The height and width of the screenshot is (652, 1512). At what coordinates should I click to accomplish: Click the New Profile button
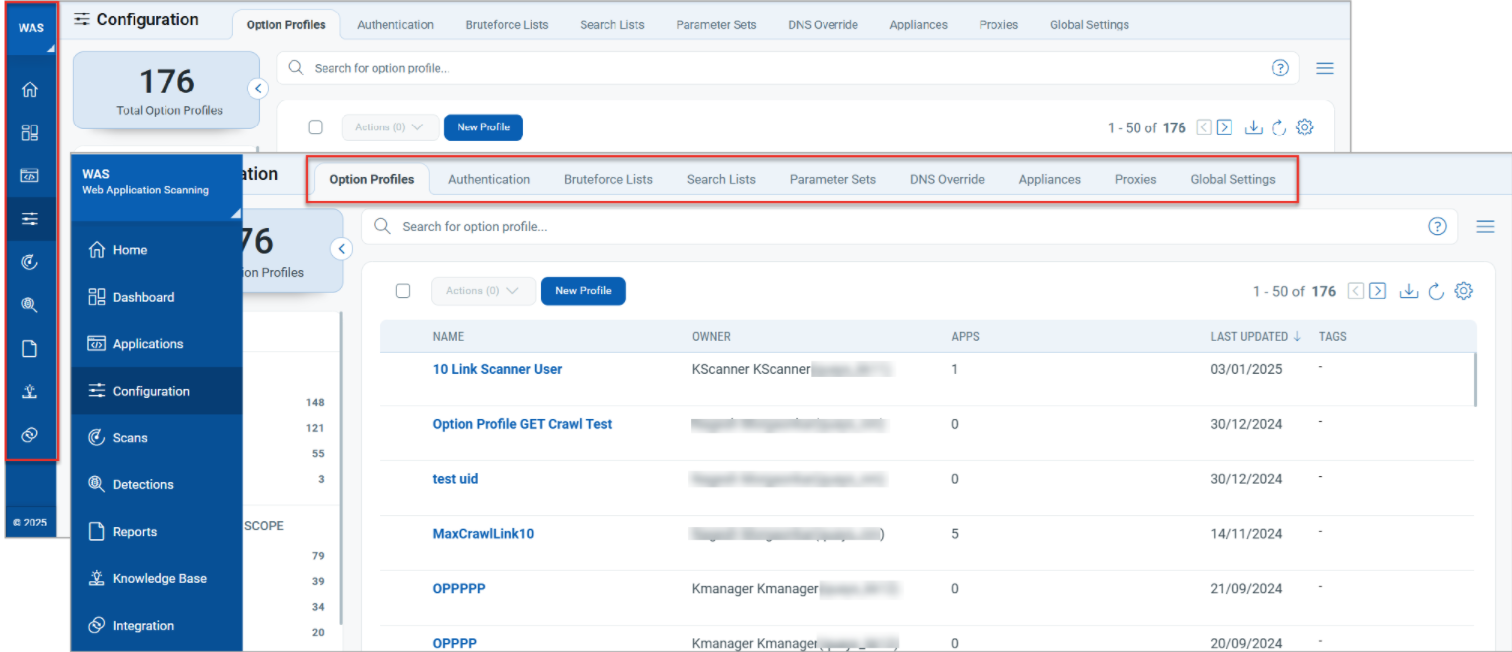[583, 290]
